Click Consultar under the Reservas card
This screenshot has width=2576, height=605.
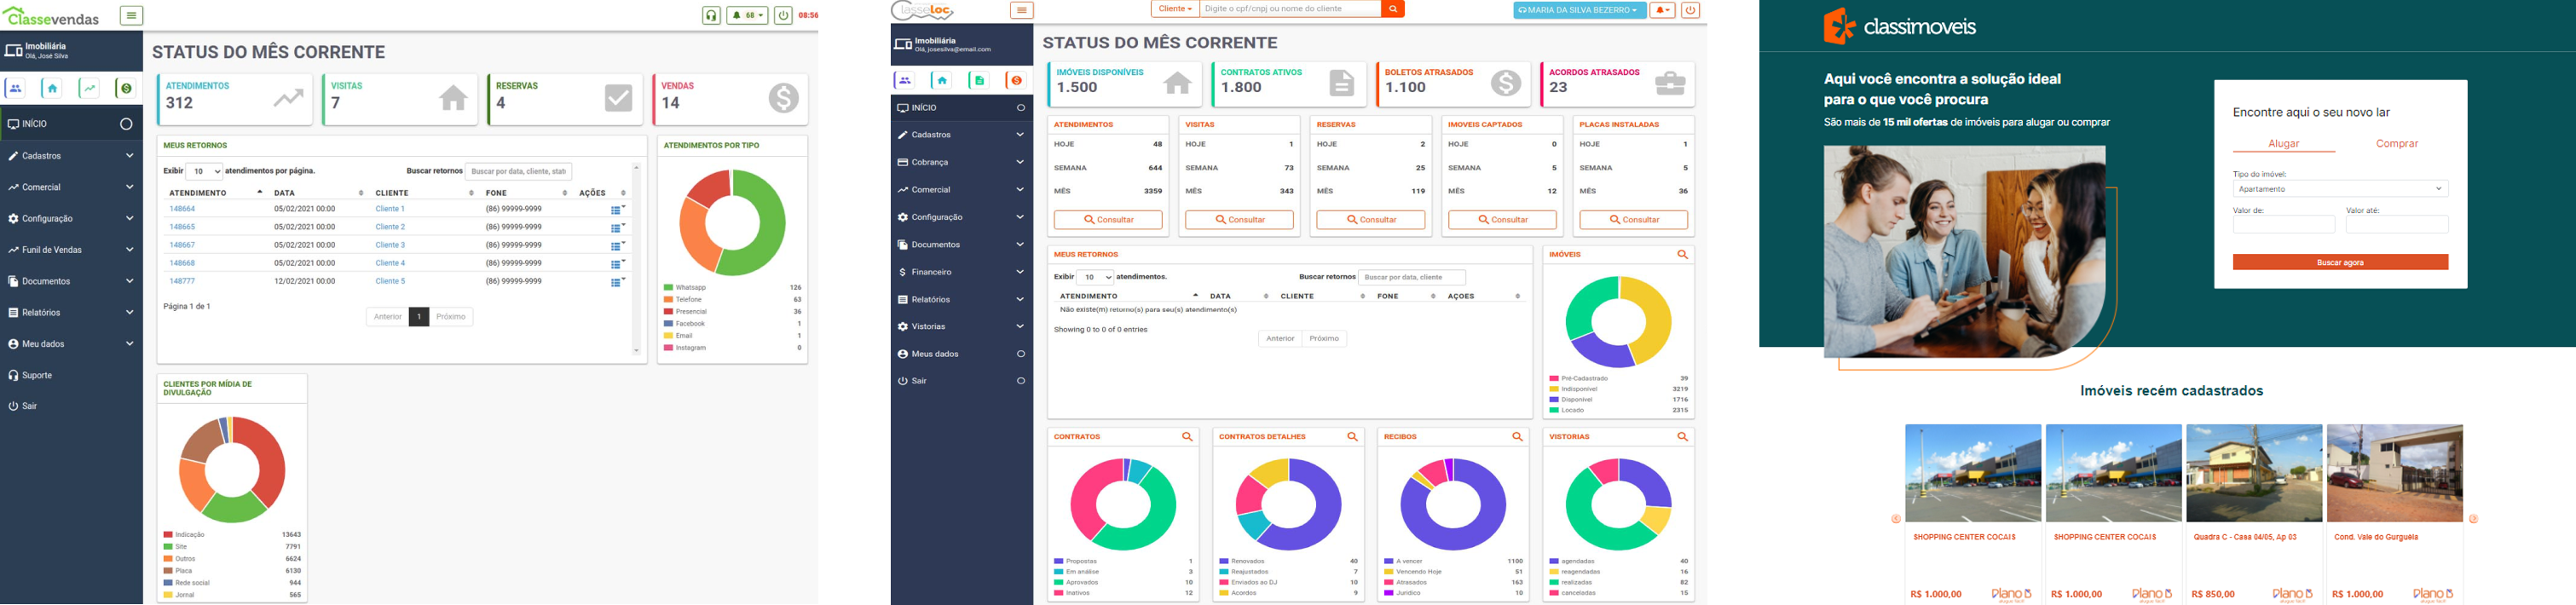(x=1370, y=220)
